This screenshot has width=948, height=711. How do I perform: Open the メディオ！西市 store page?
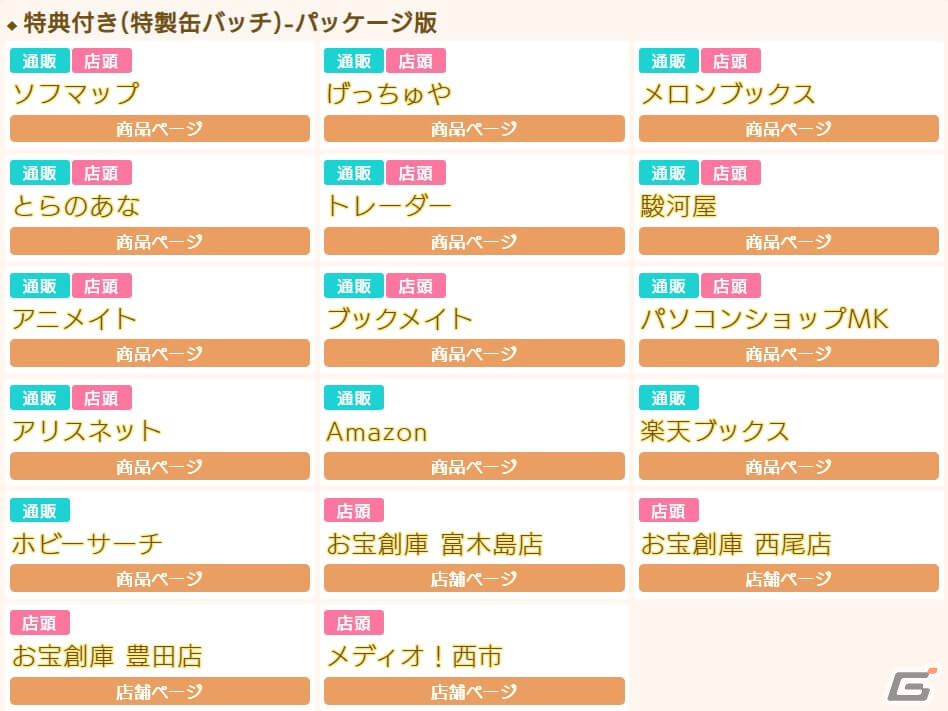[x=474, y=691]
